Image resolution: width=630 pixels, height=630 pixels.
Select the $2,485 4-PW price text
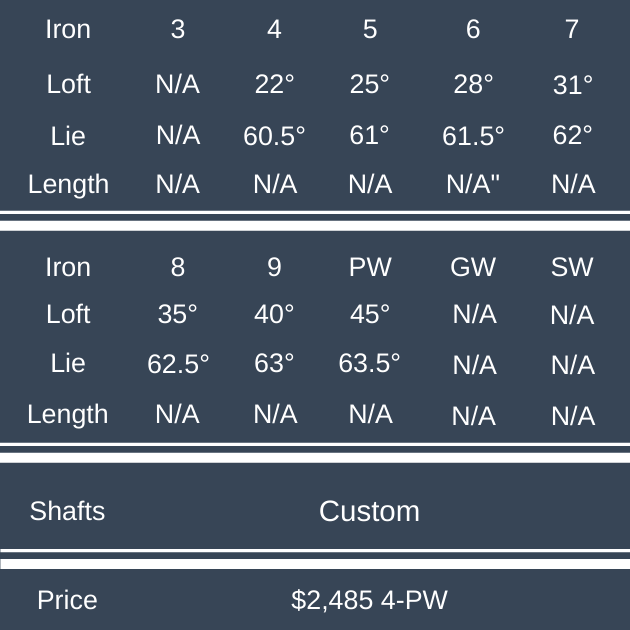(x=369, y=600)
